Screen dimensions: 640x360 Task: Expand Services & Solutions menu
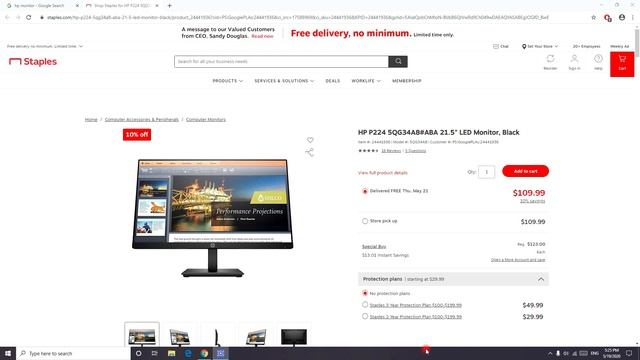(284, 81)
